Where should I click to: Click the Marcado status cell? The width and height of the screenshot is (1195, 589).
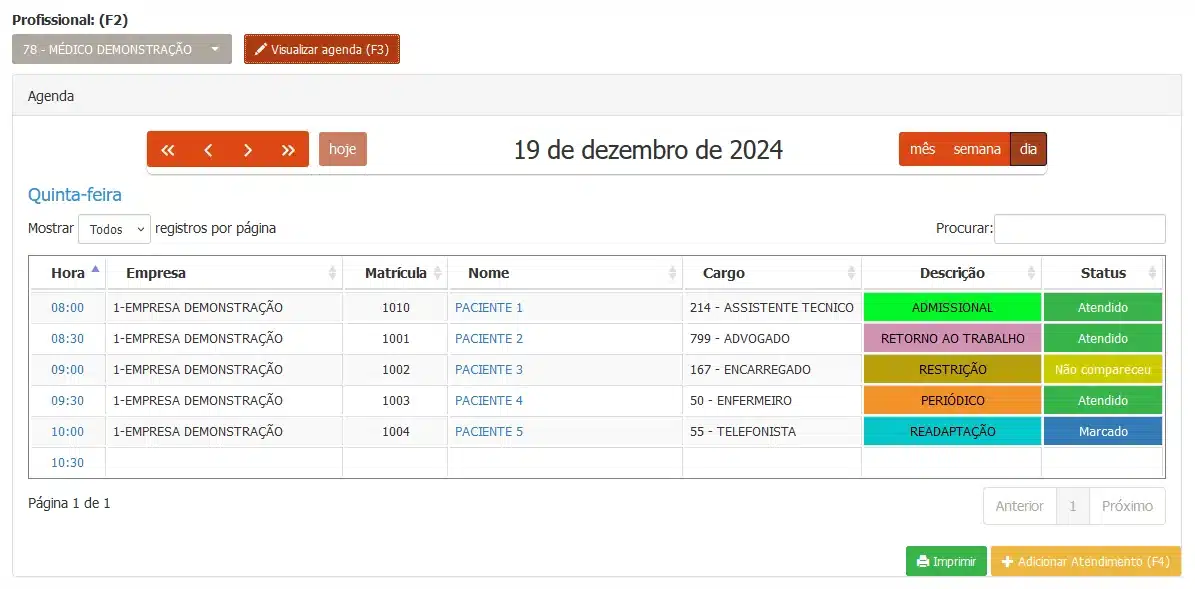coord(1103,431)
